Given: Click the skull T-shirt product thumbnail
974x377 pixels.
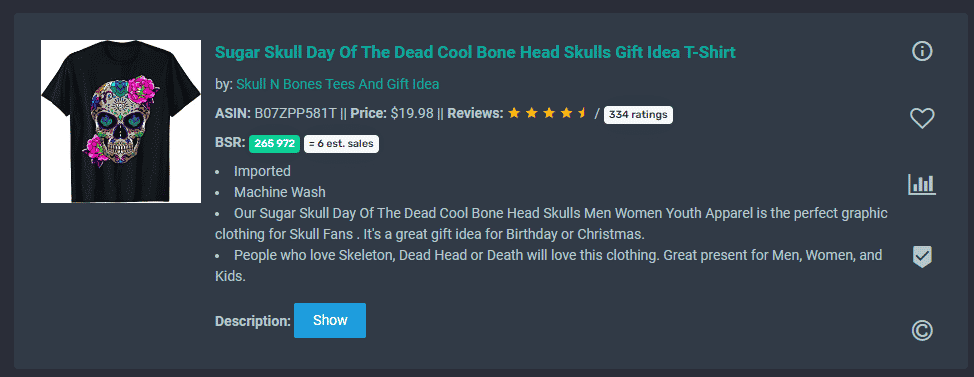Looking at the screenshot, I should 121,121.
